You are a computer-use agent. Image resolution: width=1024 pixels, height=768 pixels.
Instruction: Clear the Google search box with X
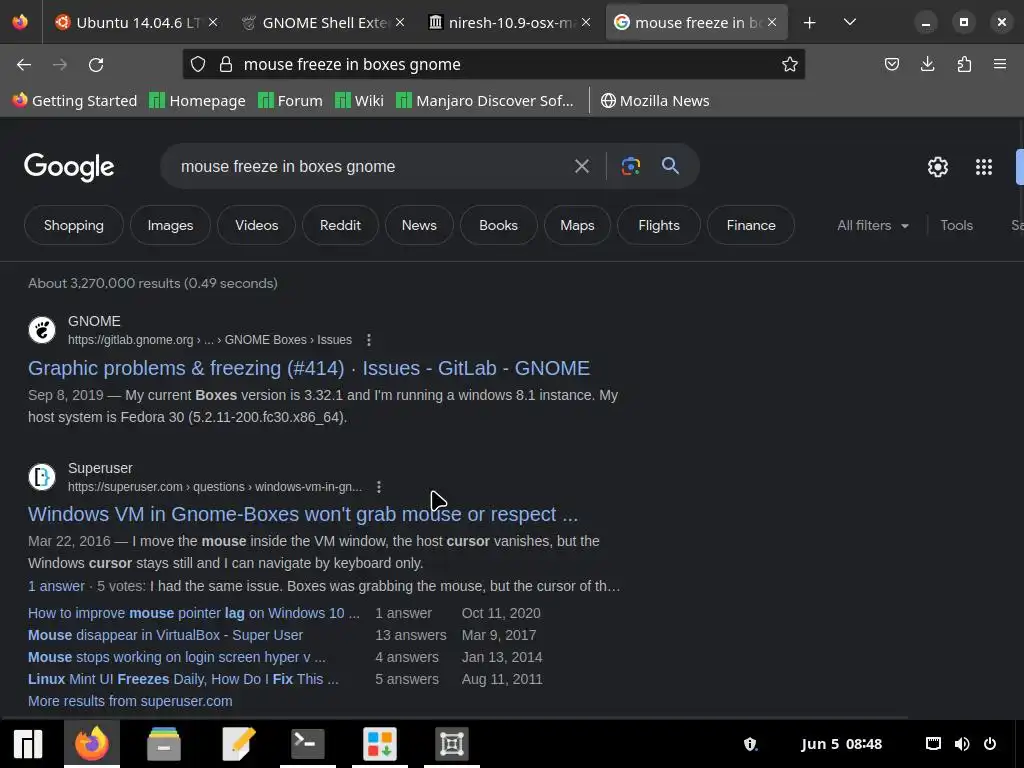[581, 167]
